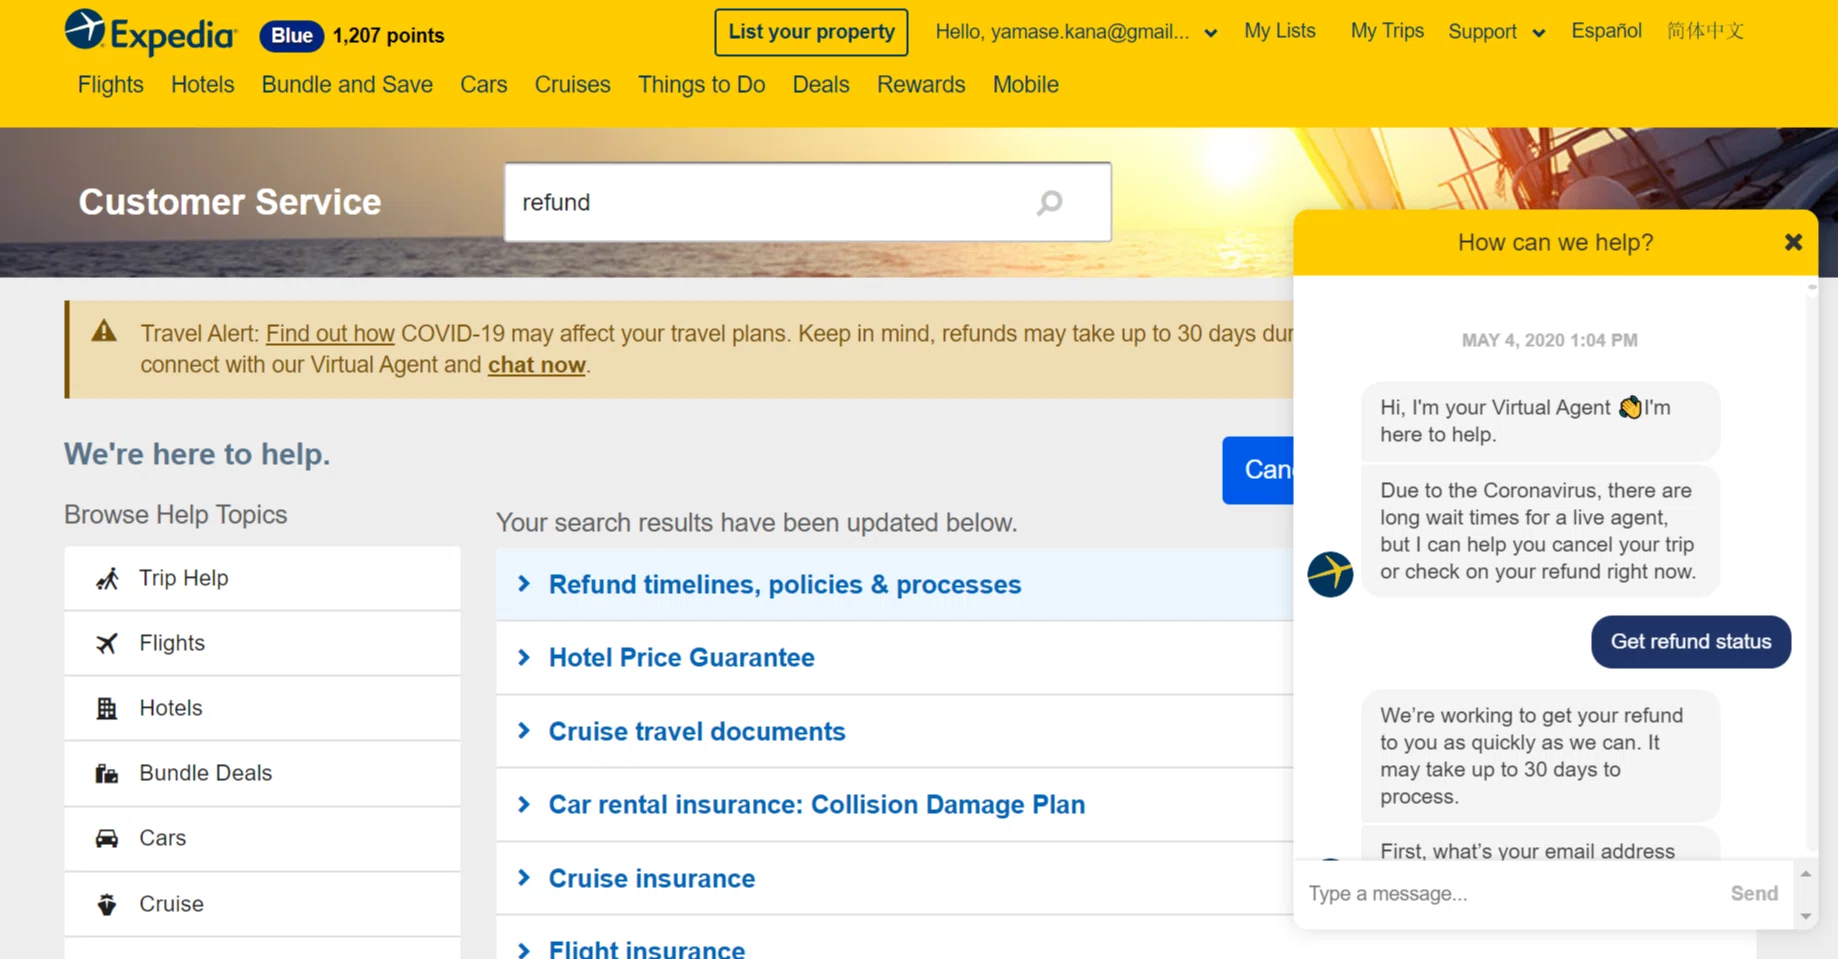Click the Travel Alert warning triangle icon
The image size is (1839, 959).
coord(104,331)
